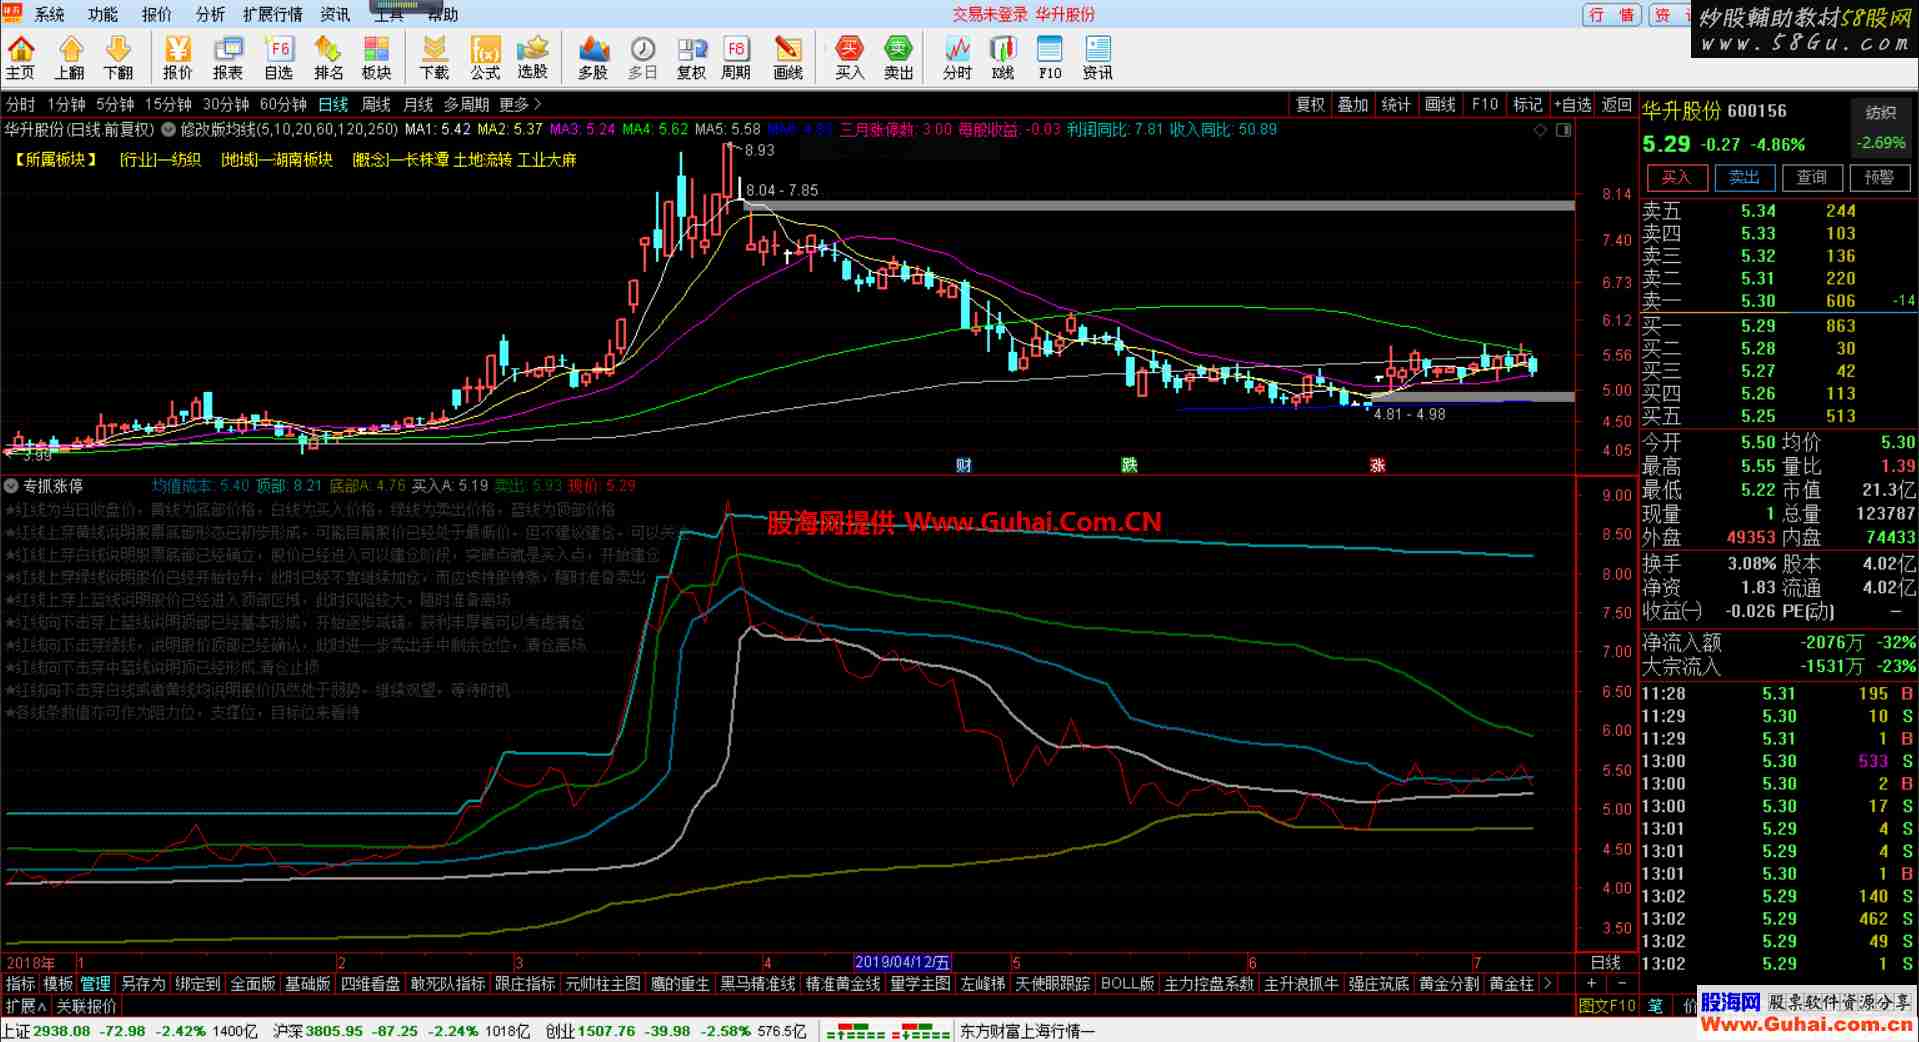Open the 系统 menu
This screenshot has width=1919, height=1042.
(x=49, y=14)
